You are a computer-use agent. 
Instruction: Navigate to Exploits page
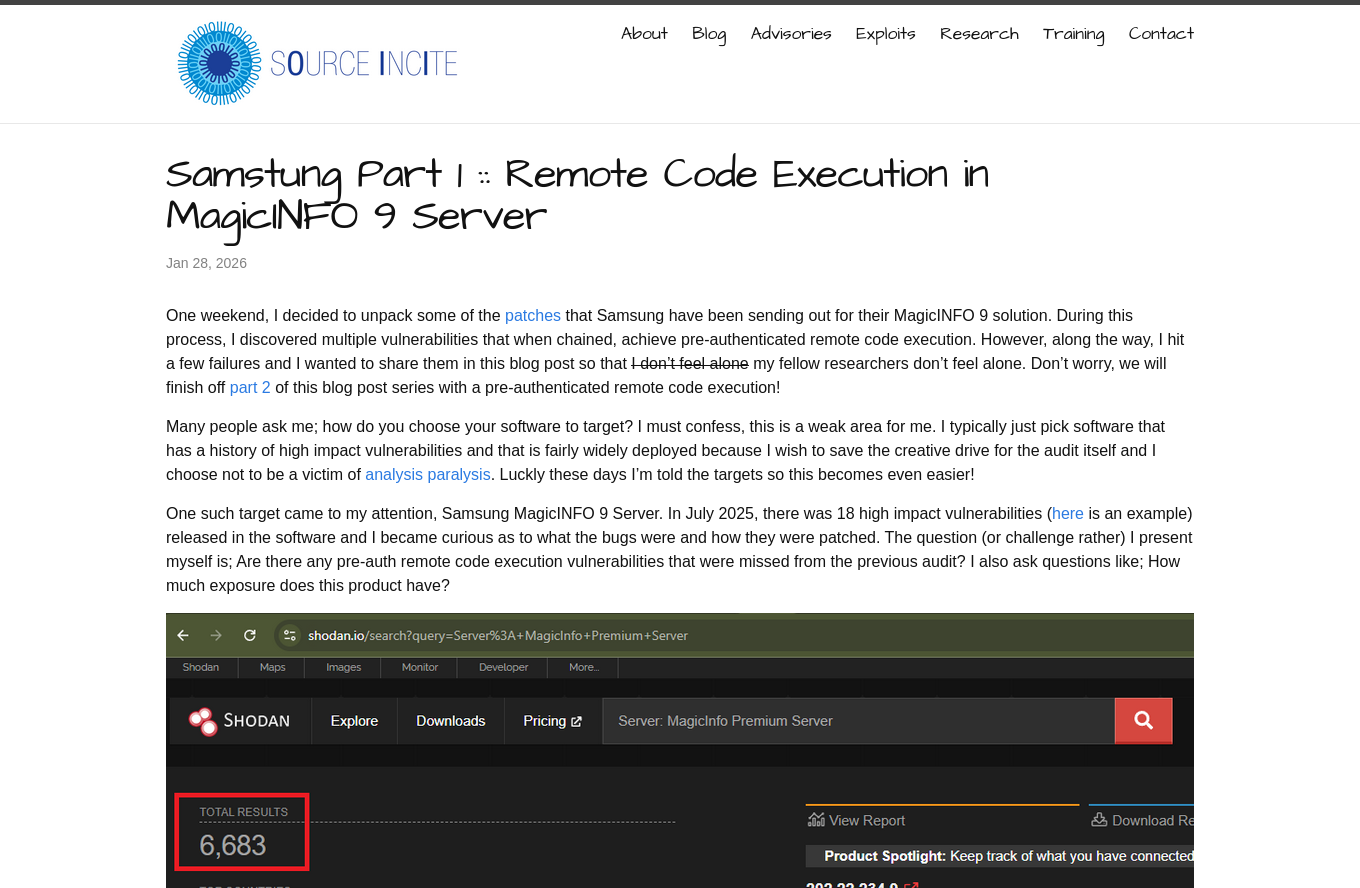coord(885,34)
